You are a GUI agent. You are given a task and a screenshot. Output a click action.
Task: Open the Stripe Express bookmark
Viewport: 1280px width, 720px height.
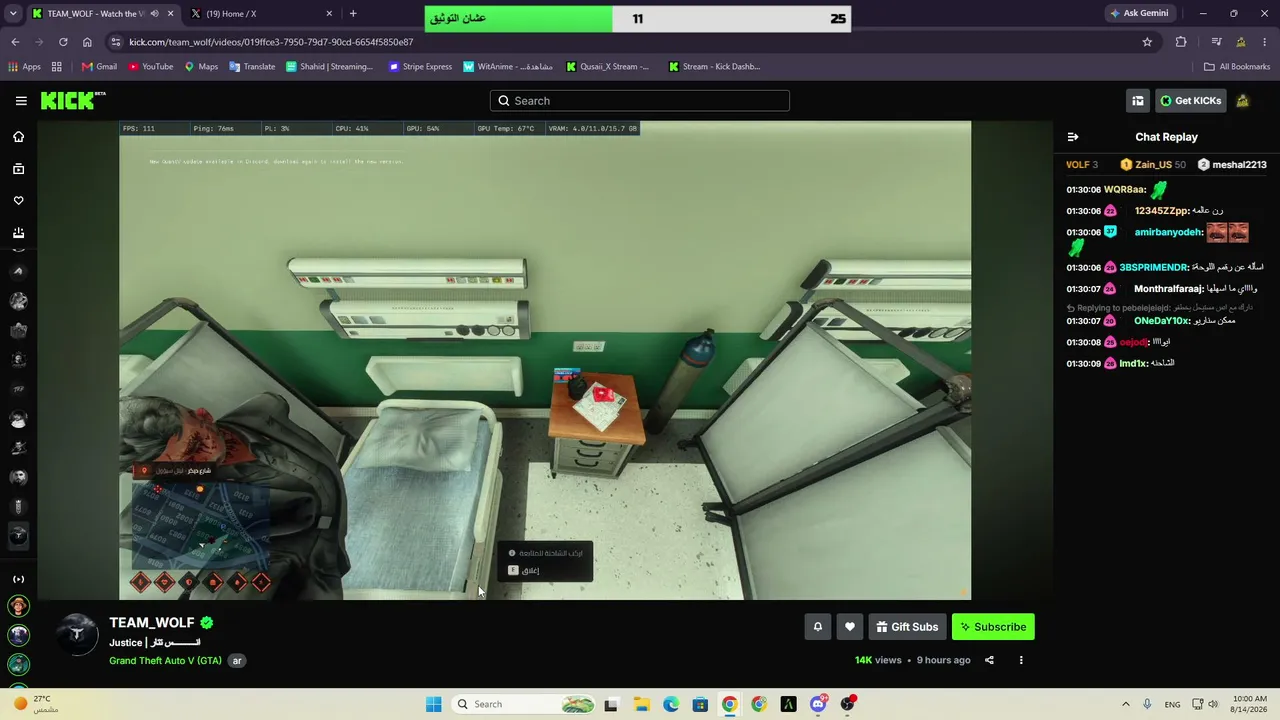click(420, 67)
